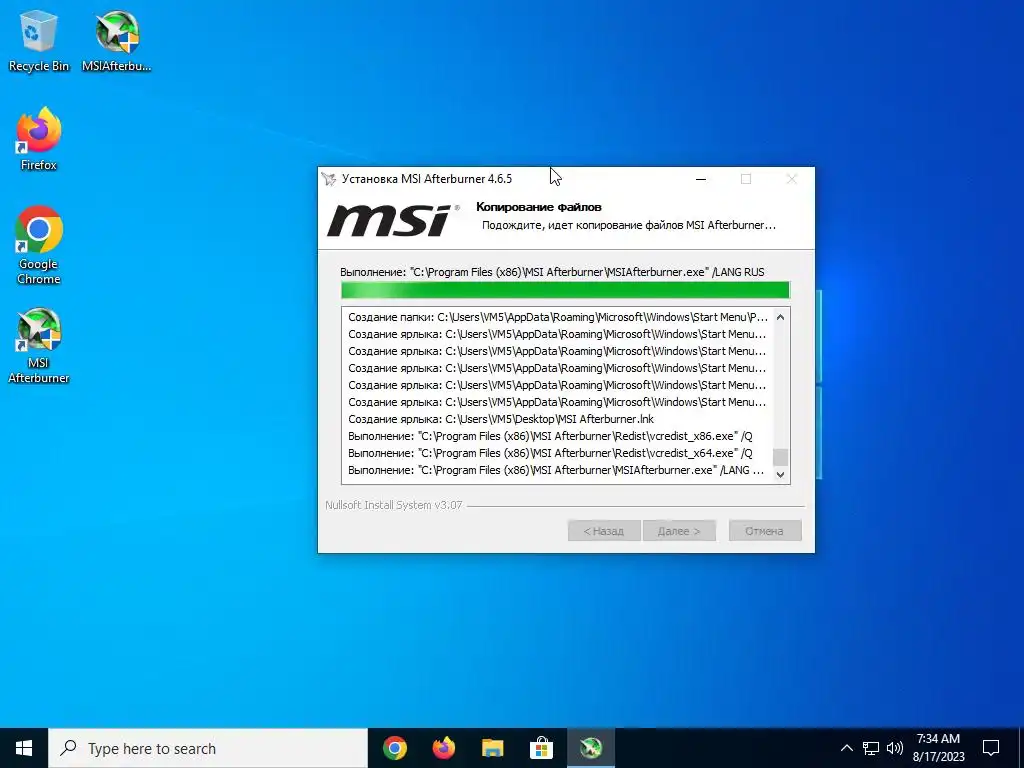Open the Windows Start menu
The image size is (1024, 768).
pyautogui.click(x=24, y=748)
